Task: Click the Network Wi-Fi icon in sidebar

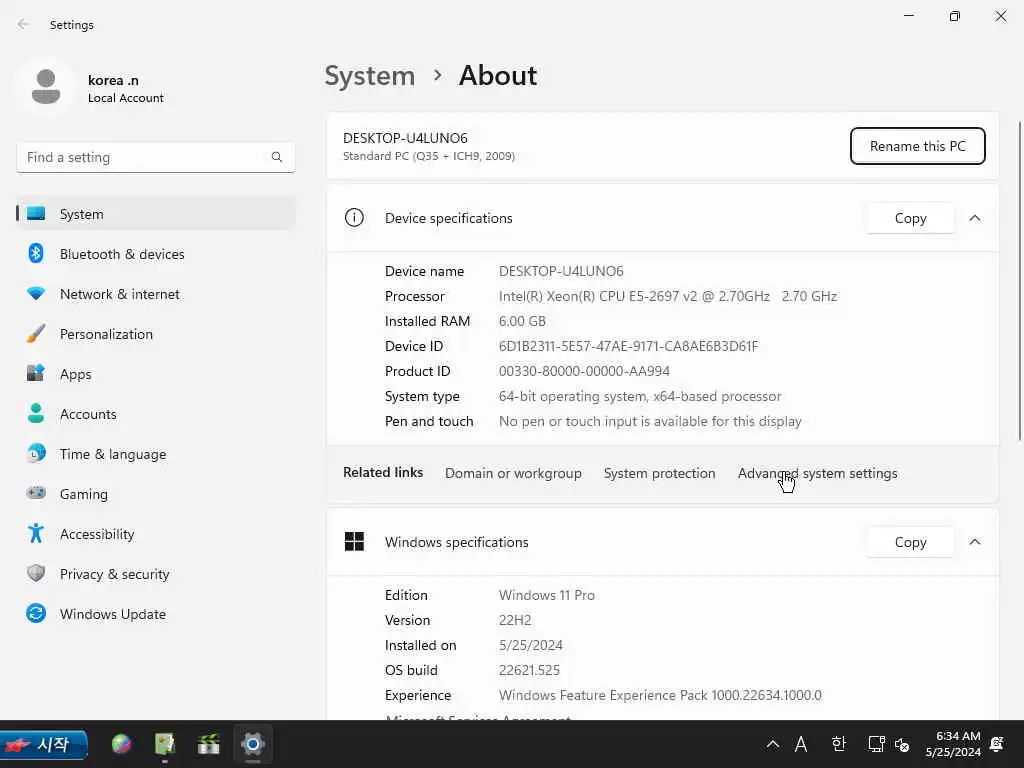Action: point(36,294)
